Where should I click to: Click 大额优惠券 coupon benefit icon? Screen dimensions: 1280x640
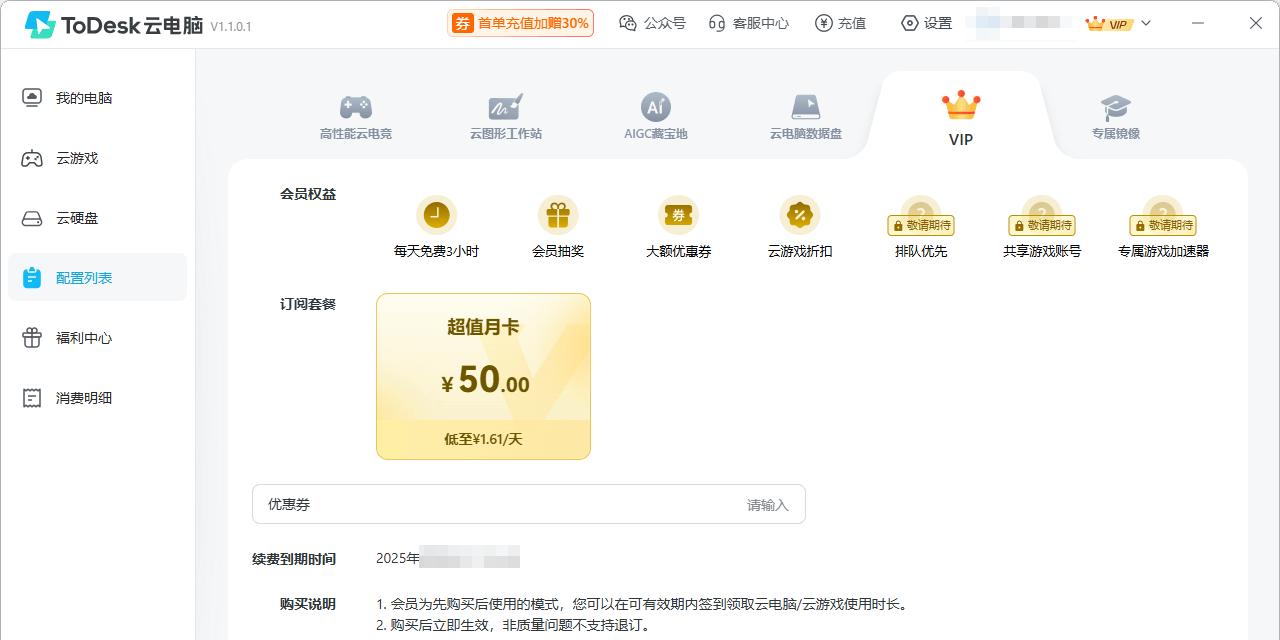pyautogui.click(x=678, y=214)
